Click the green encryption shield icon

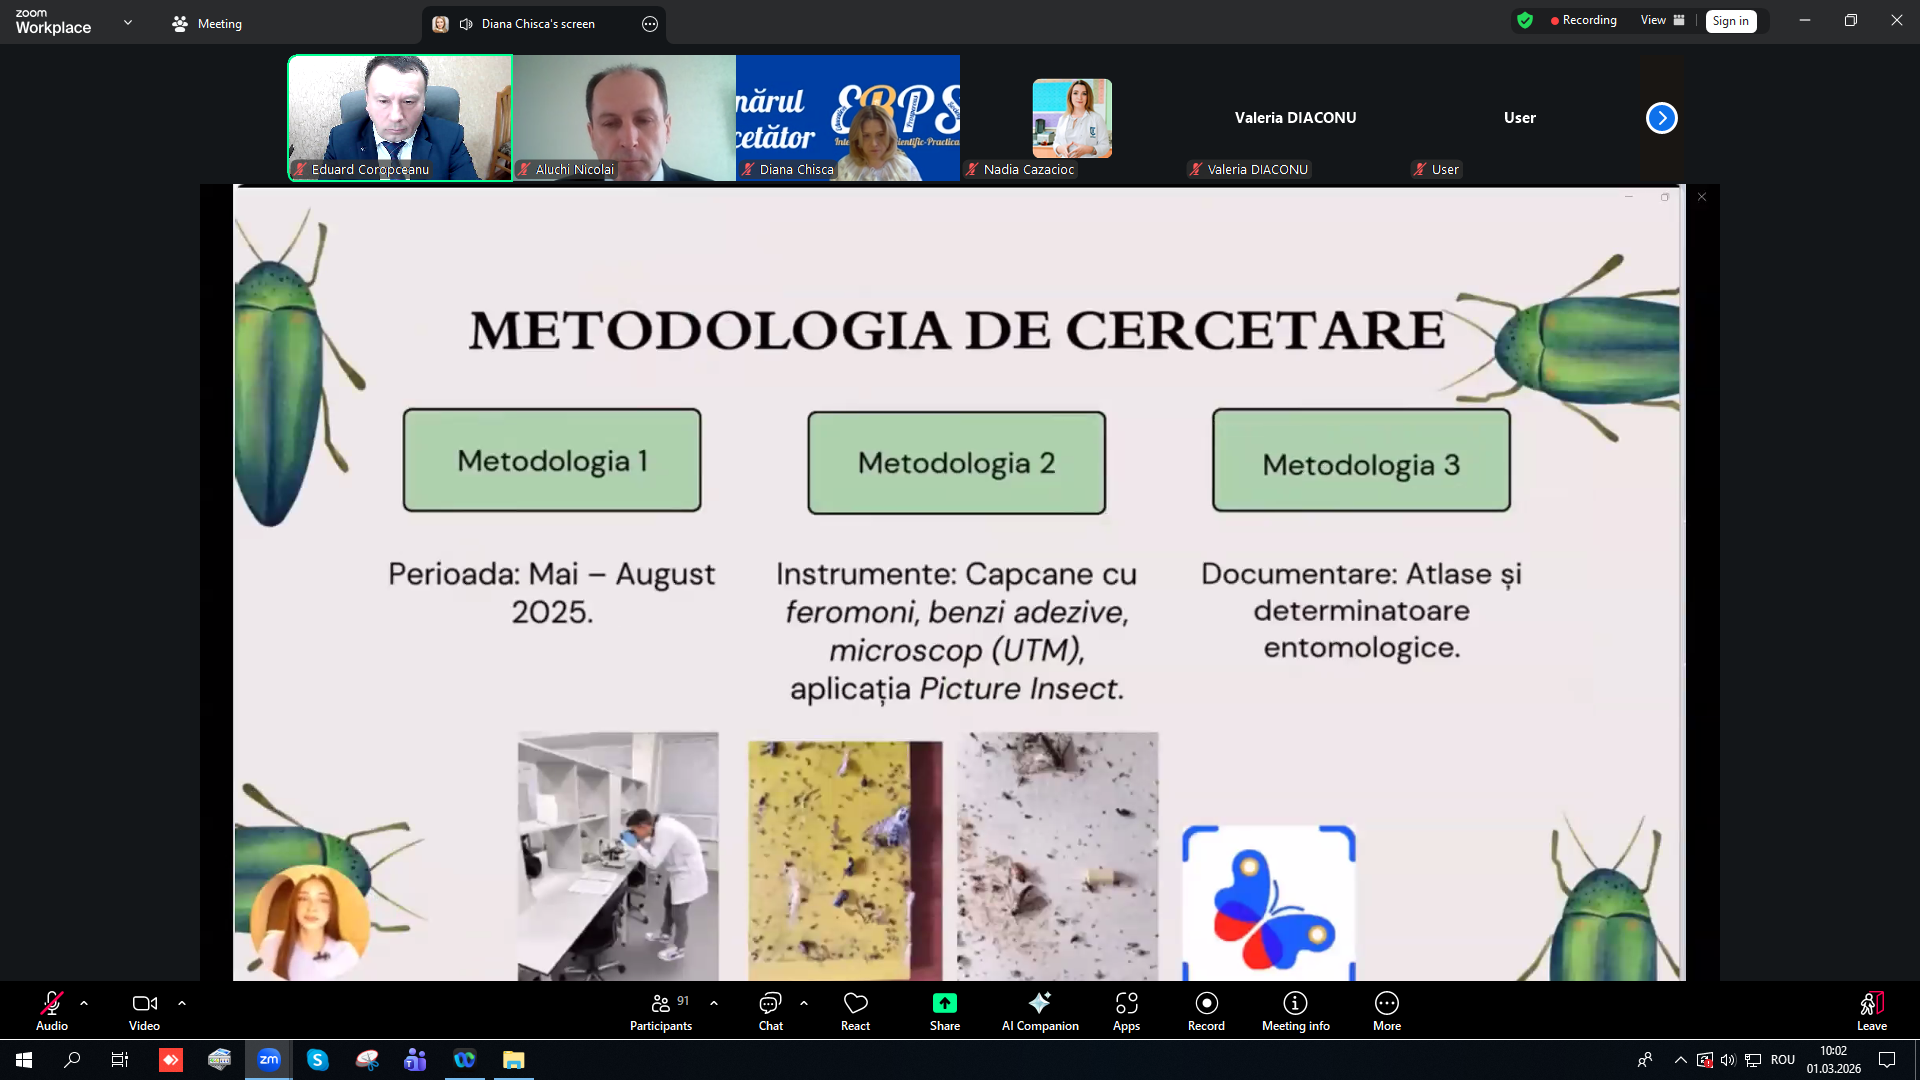click(x=1525, y=20)
